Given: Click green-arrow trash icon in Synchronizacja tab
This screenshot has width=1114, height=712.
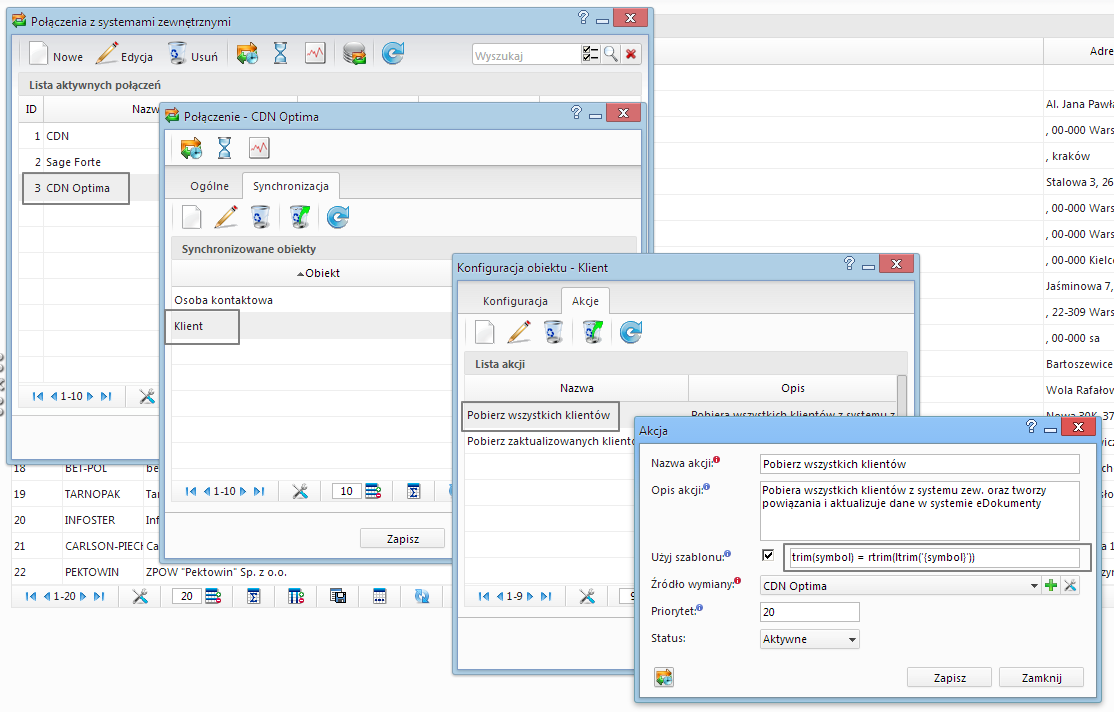Looking at the screenshot, I should pyautogui.click(x=300, y=217).
